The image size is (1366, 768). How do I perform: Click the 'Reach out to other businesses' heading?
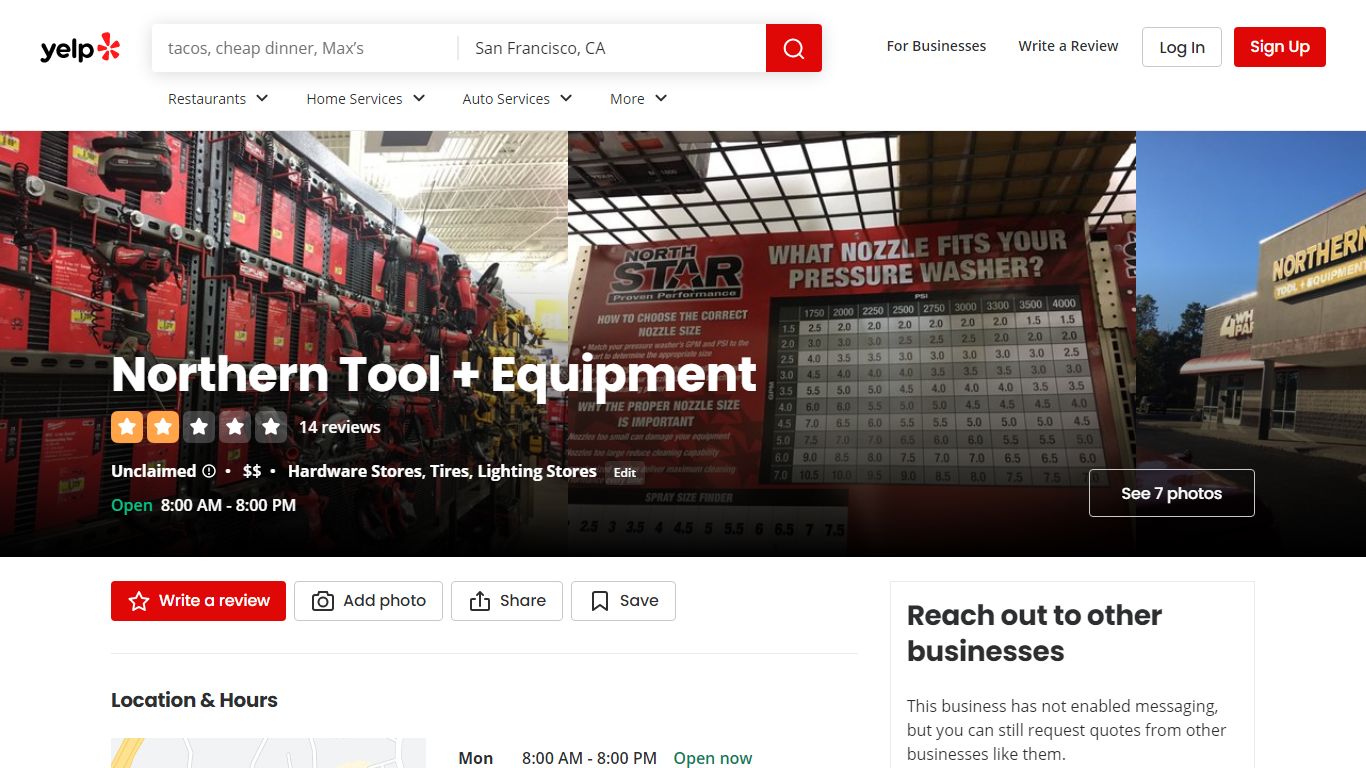coord(1034,633)
